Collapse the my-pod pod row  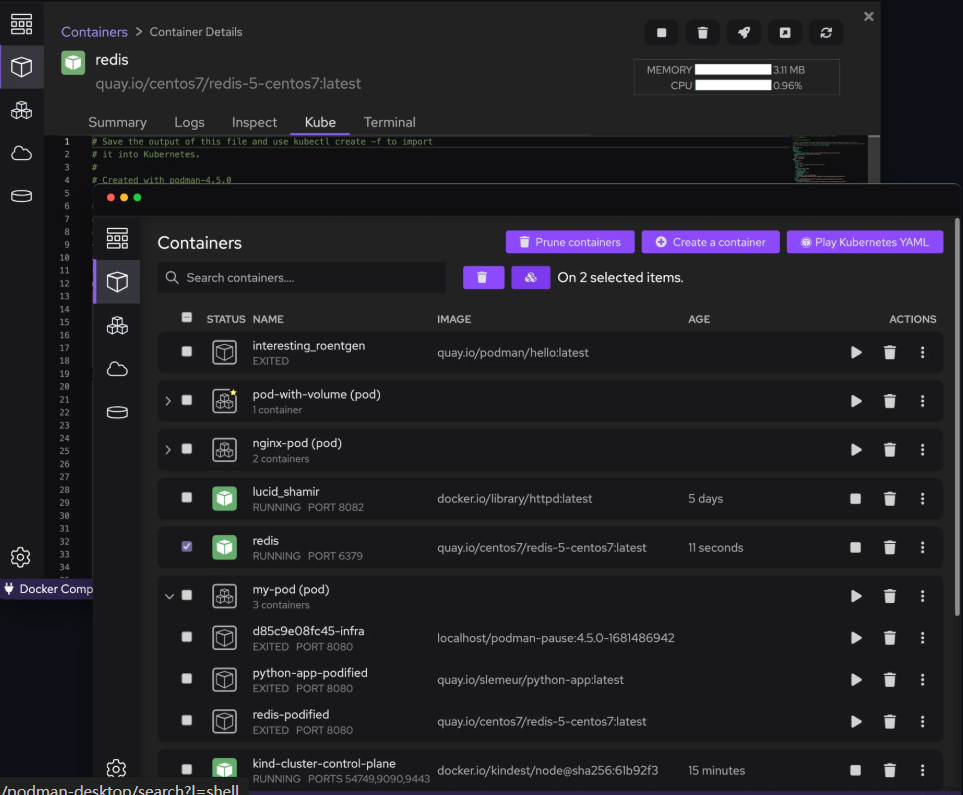click(x=169, y=596)
